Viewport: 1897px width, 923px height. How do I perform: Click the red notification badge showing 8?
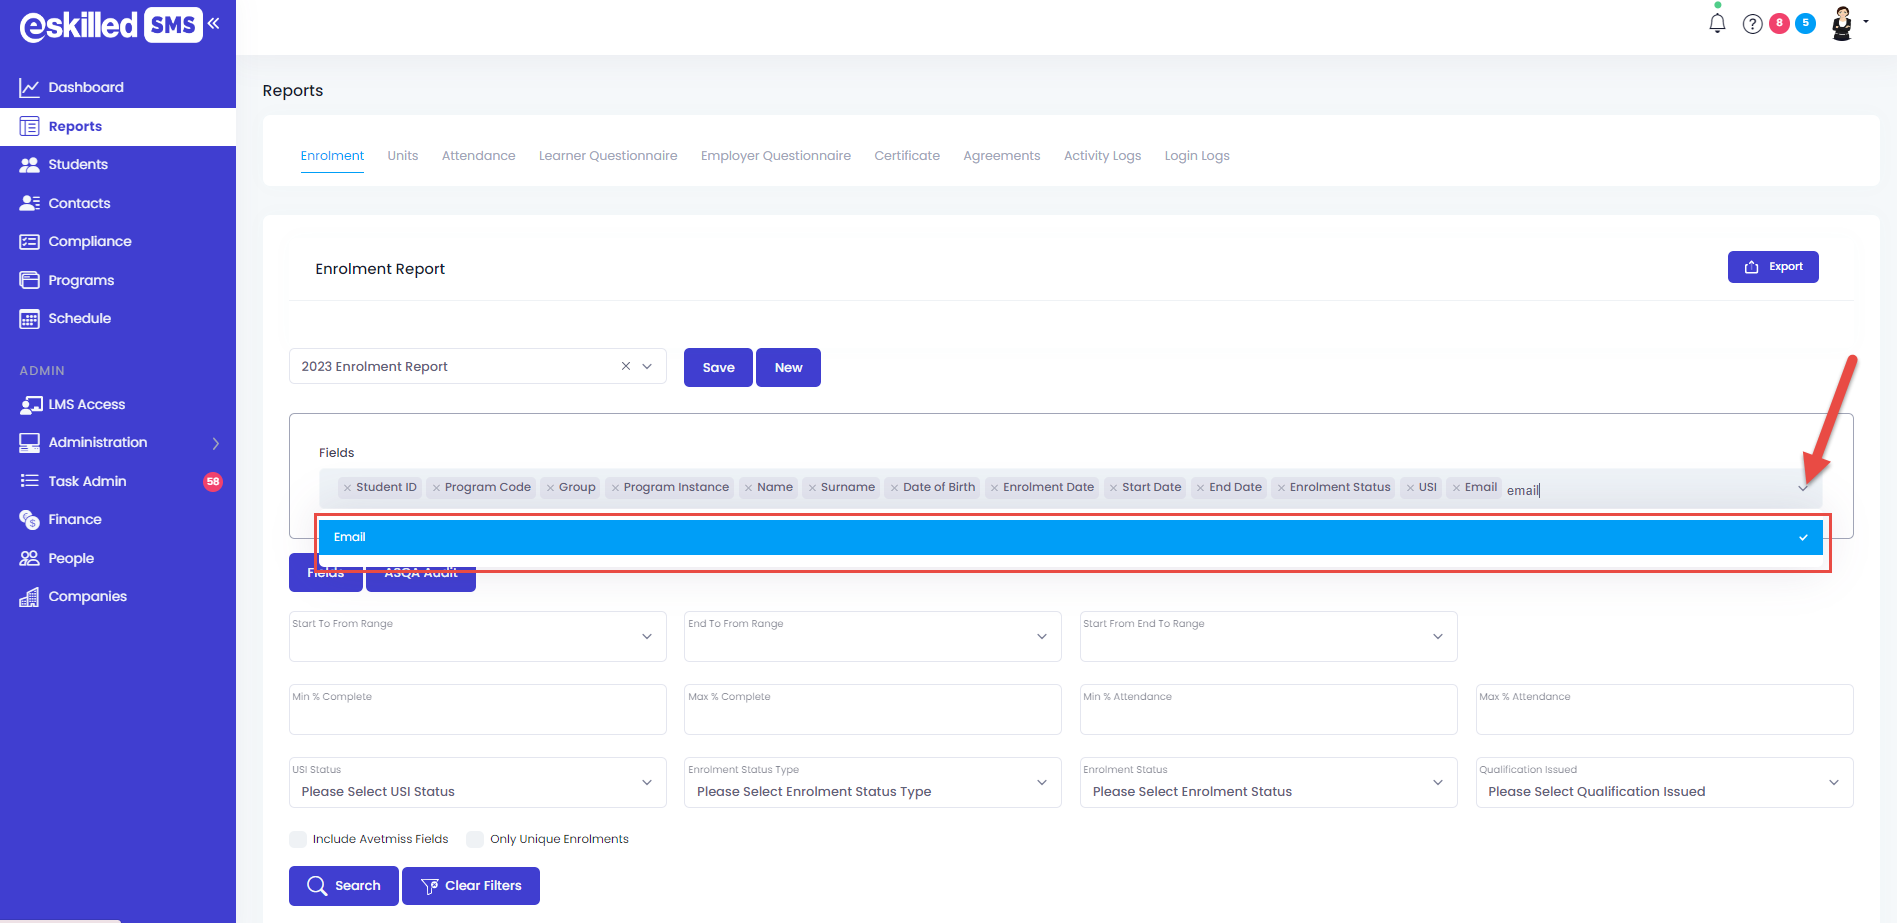[x=1779, y=23]
